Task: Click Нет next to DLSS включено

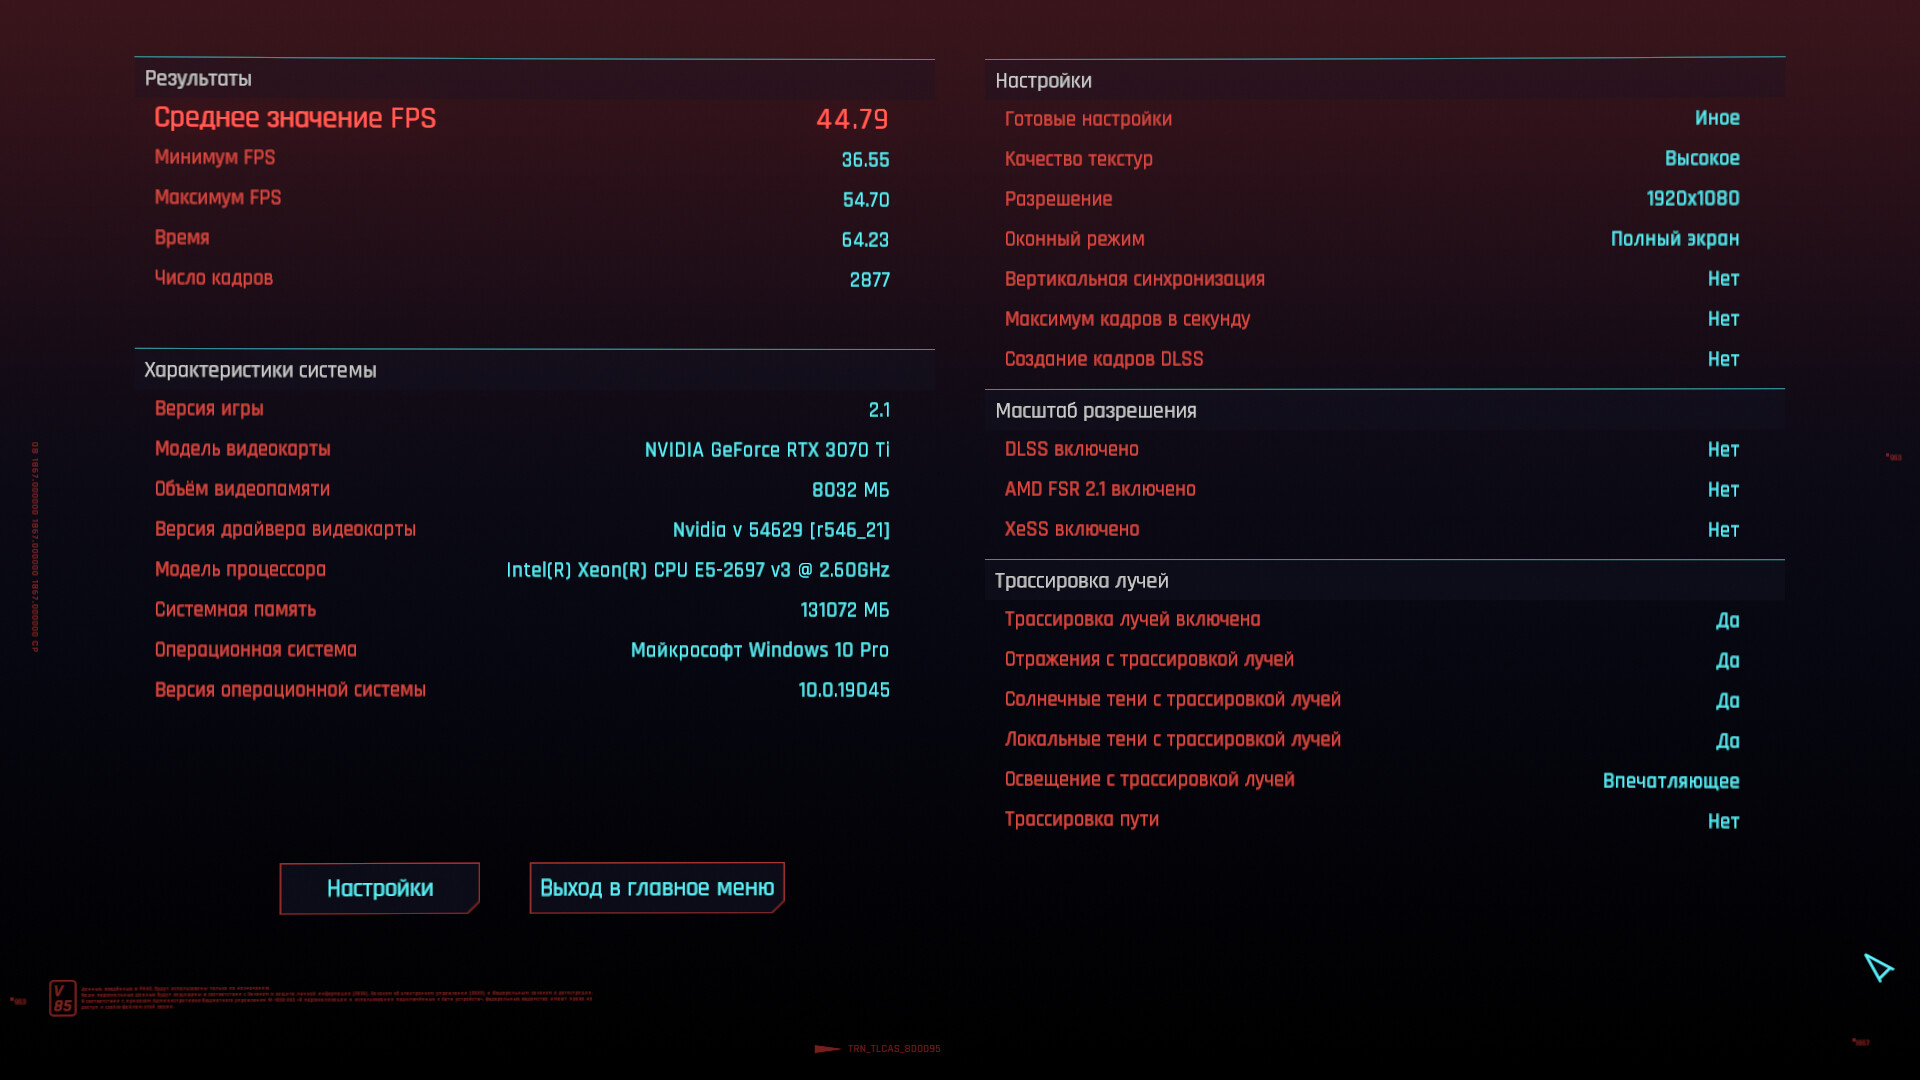Action: click(x=1722, y=450)
